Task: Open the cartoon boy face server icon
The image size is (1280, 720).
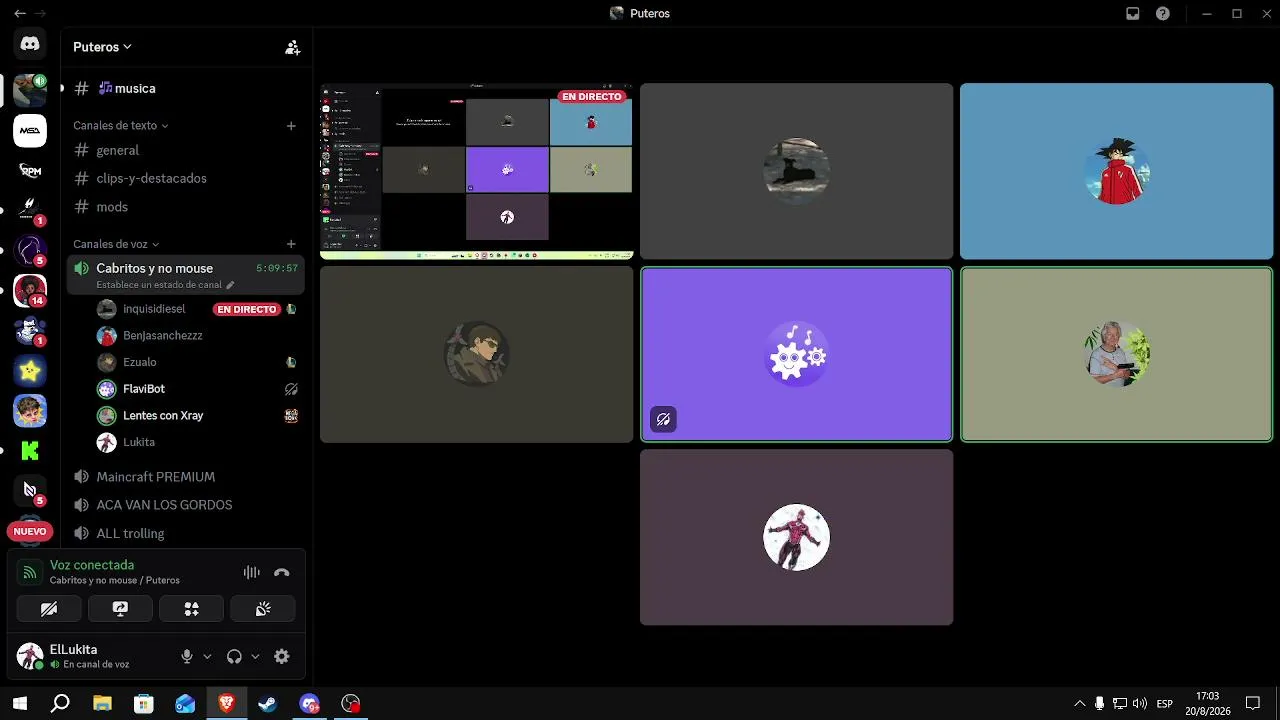Action: coord(30,411)
